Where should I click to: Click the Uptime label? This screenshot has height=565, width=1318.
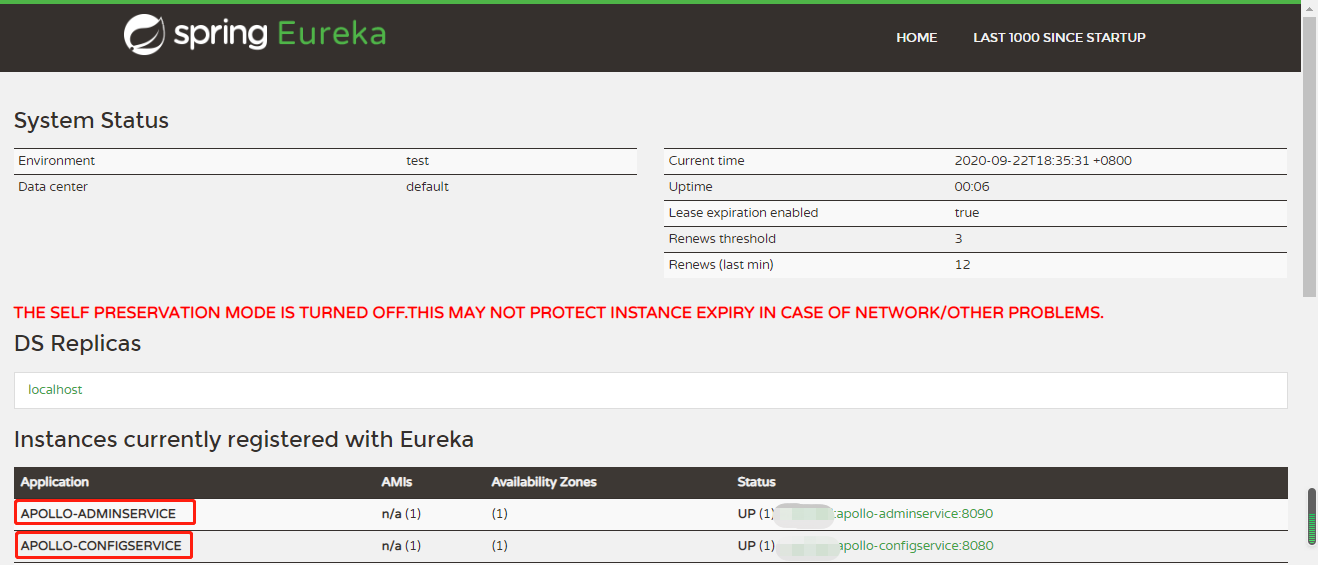point(690,187)
